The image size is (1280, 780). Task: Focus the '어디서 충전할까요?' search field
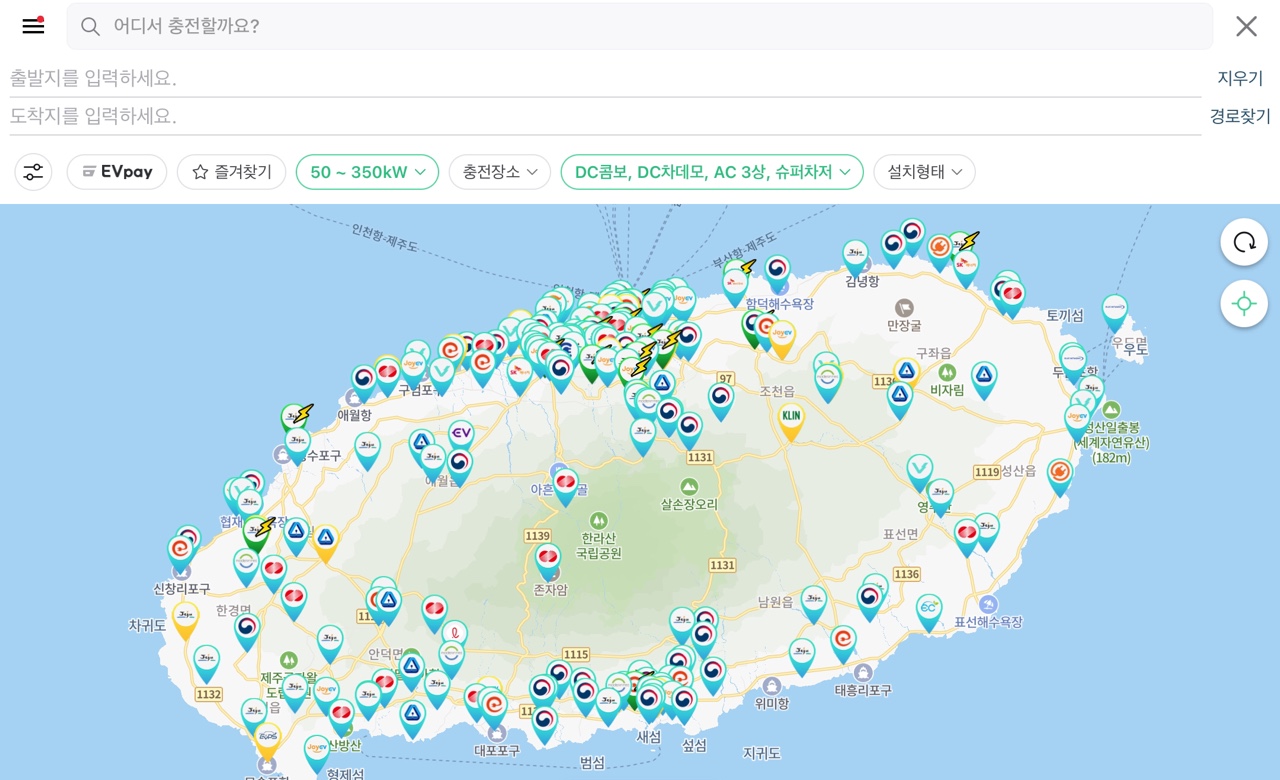639,26
